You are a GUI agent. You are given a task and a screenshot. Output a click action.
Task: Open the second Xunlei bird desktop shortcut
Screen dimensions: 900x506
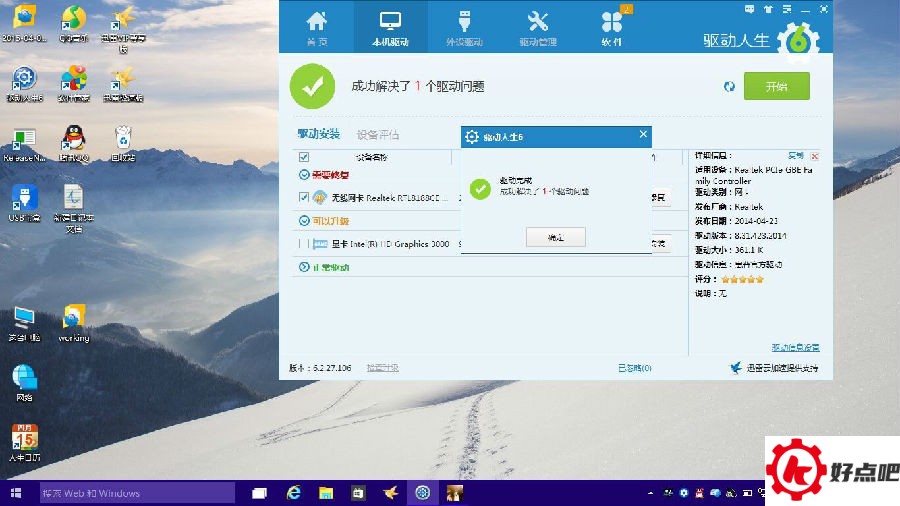click(123, 77)
